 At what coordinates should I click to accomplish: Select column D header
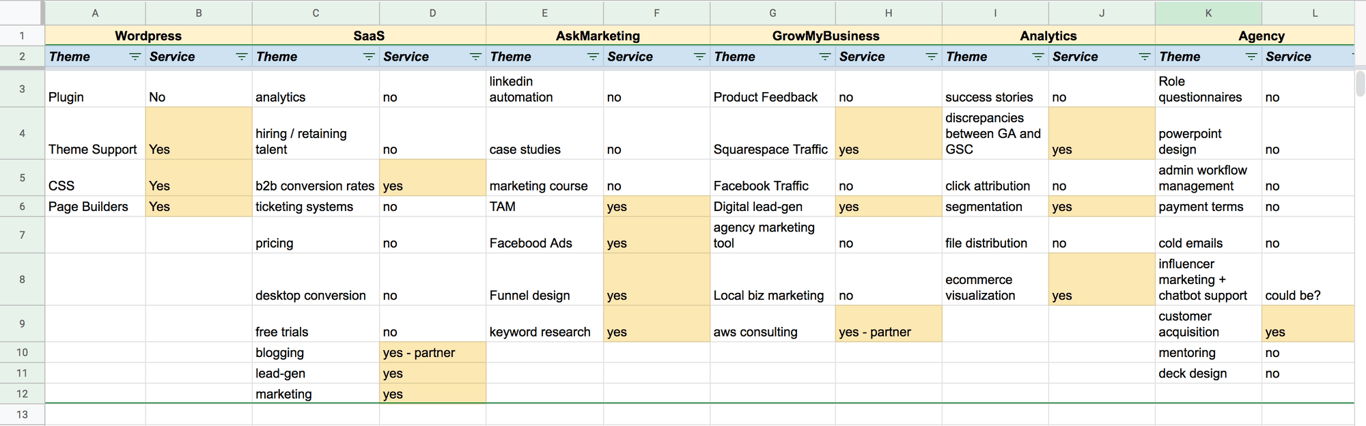tap(433, 13)
